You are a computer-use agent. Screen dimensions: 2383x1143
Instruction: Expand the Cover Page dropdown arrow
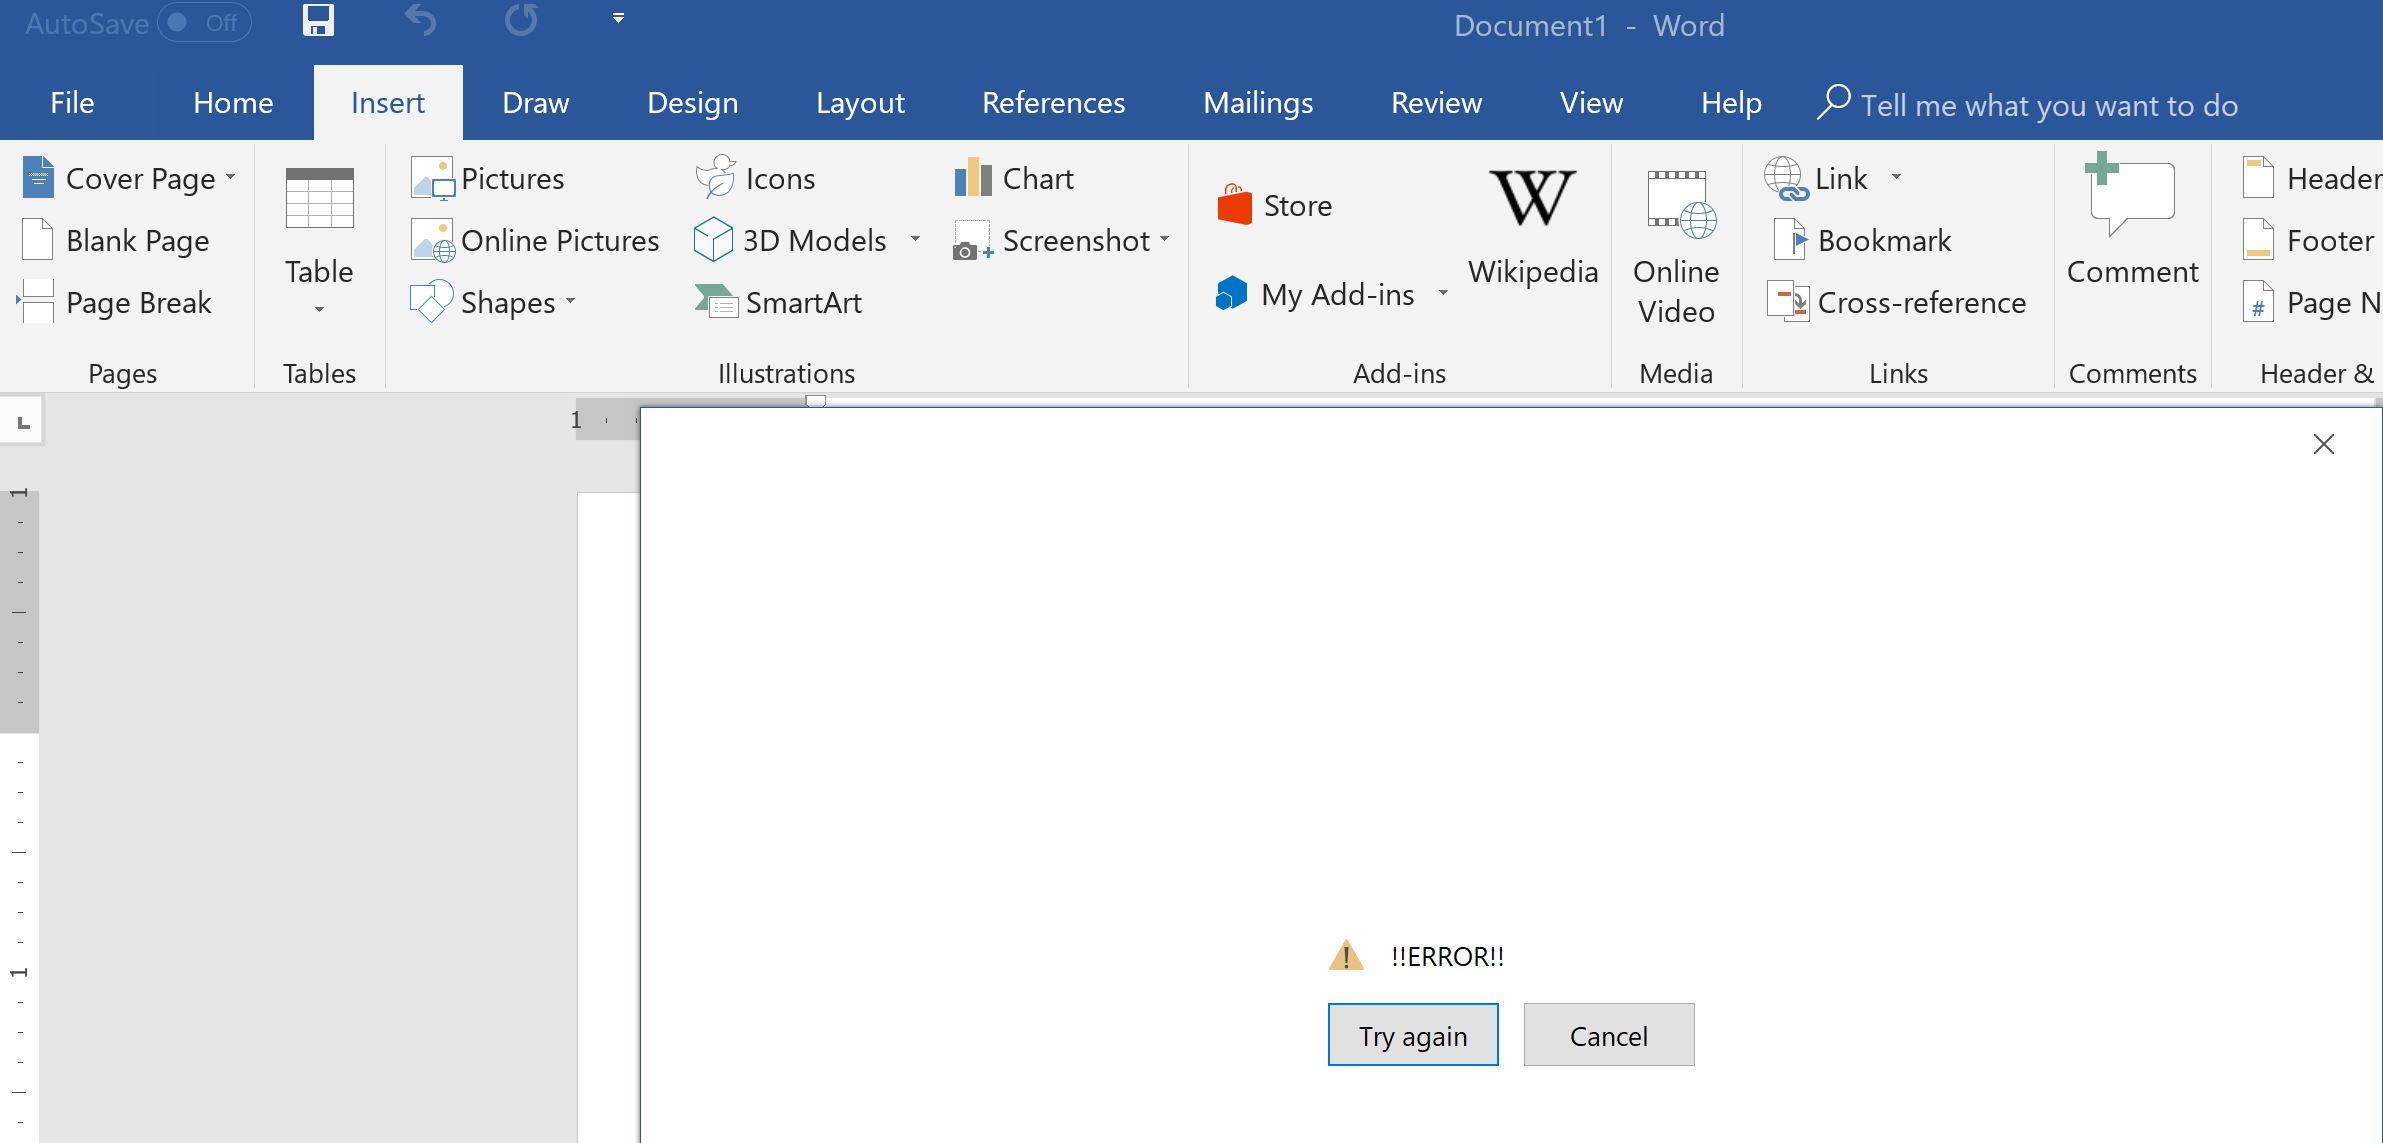(x=231, y=177)
